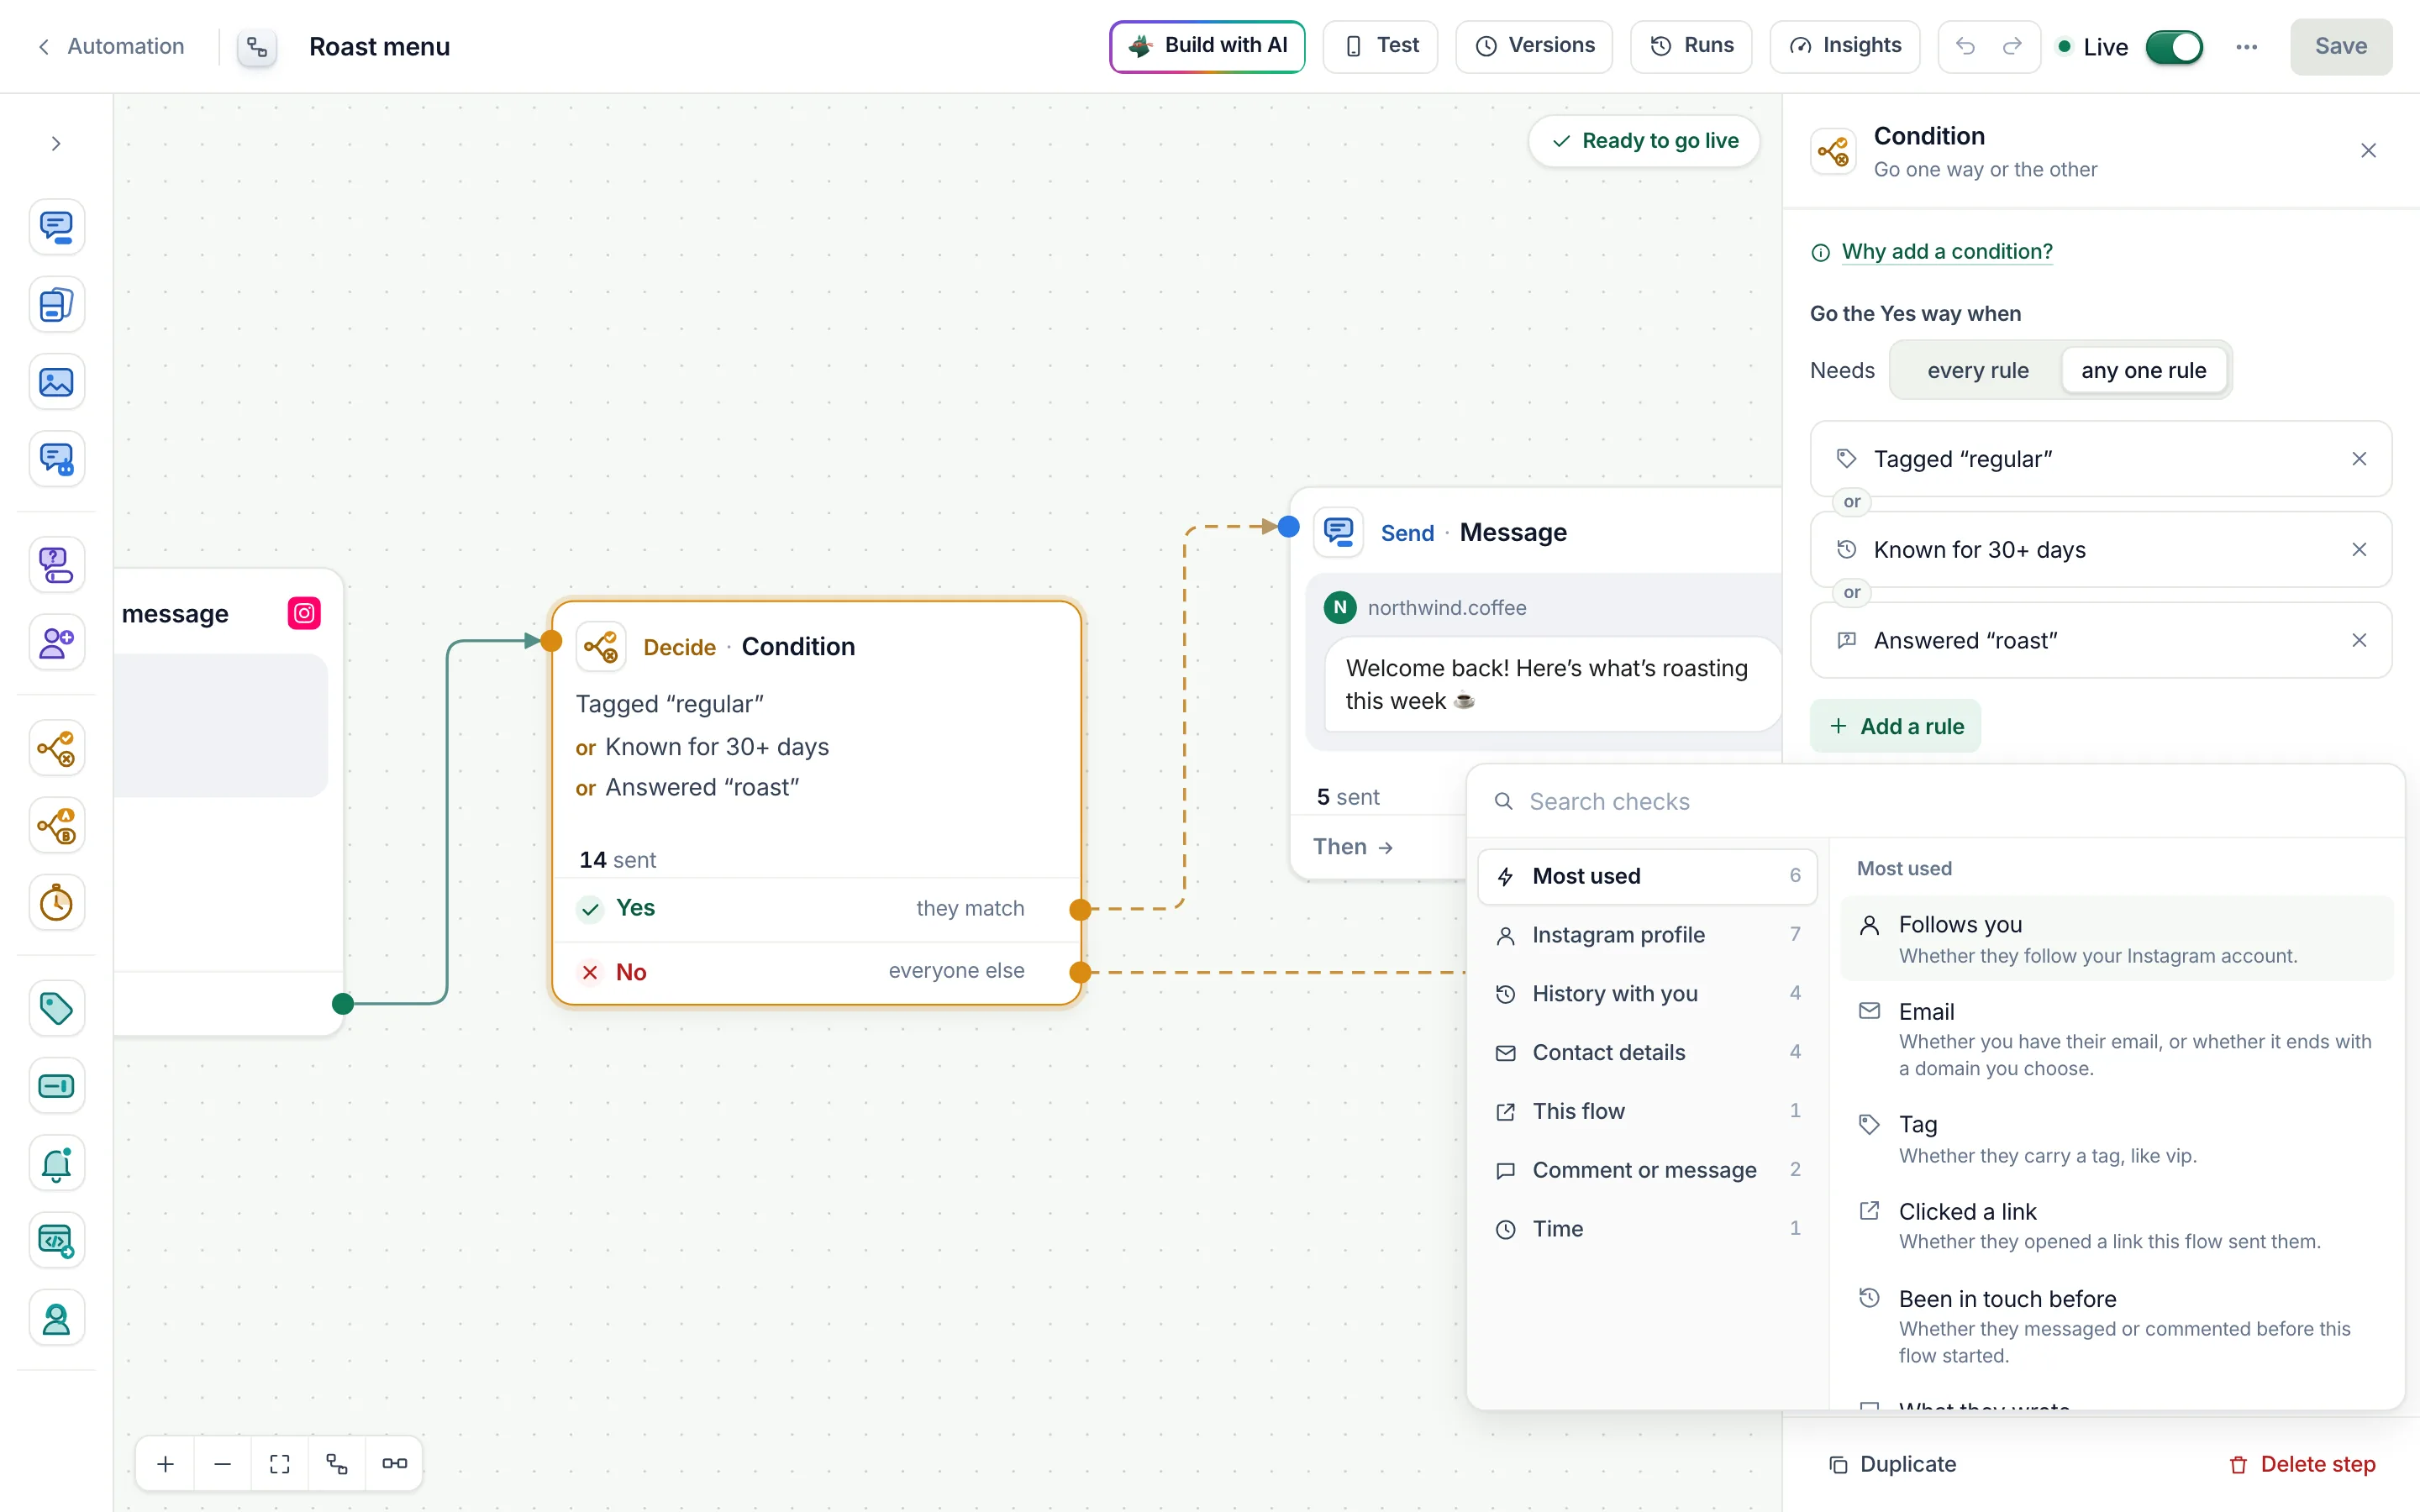
Task: Choose the Clicked a link check
Action: [2116, 1226]
